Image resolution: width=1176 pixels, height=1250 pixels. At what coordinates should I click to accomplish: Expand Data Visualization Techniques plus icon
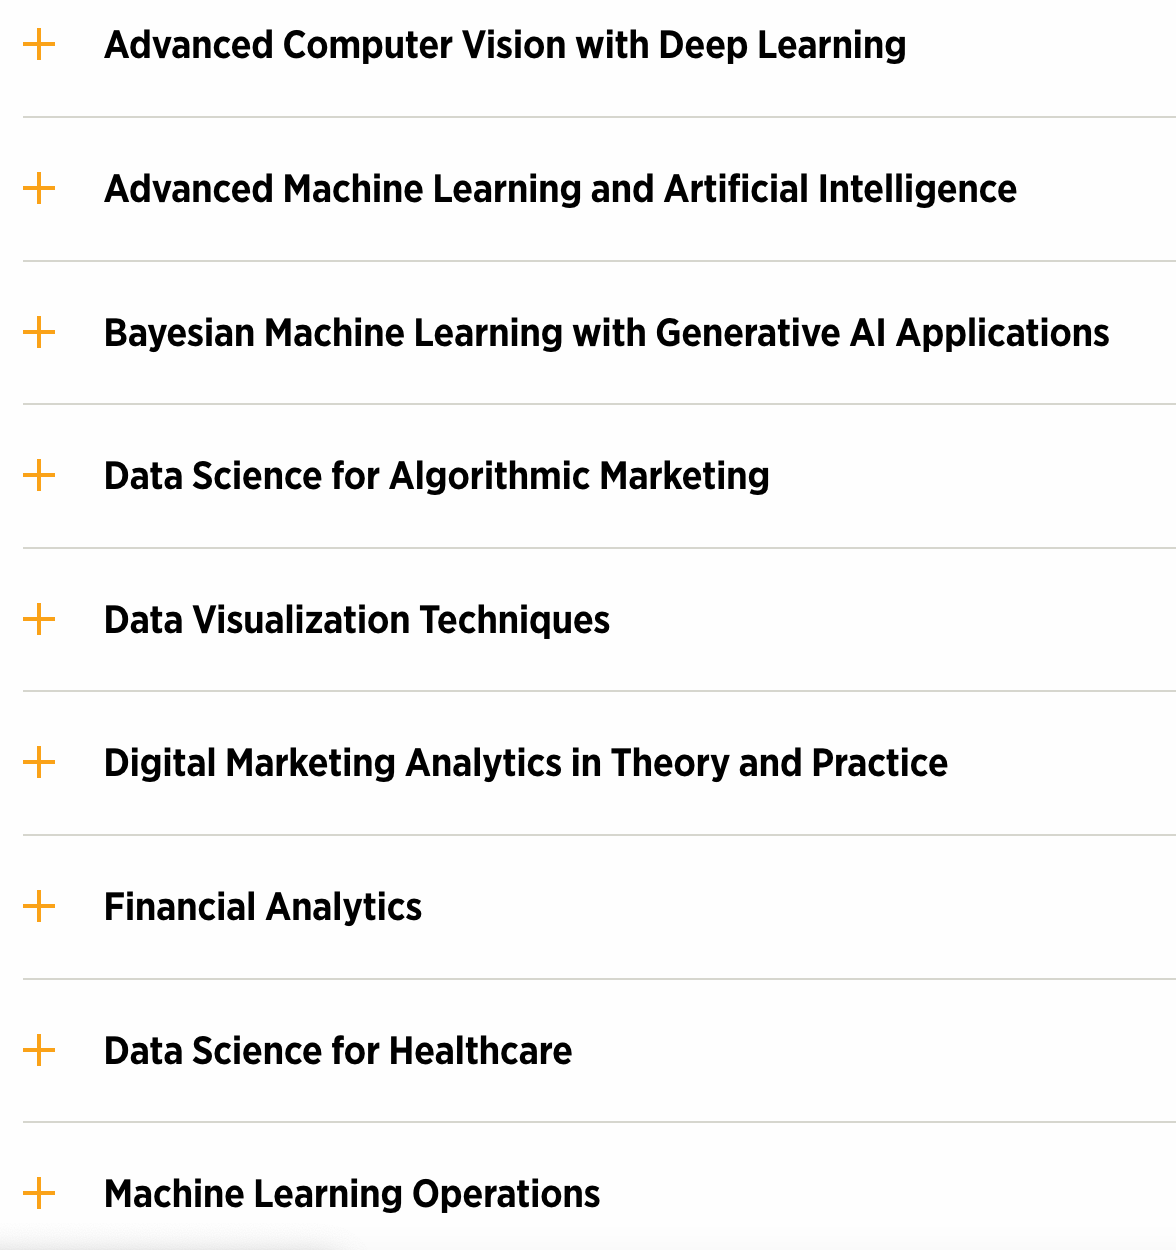39,619
